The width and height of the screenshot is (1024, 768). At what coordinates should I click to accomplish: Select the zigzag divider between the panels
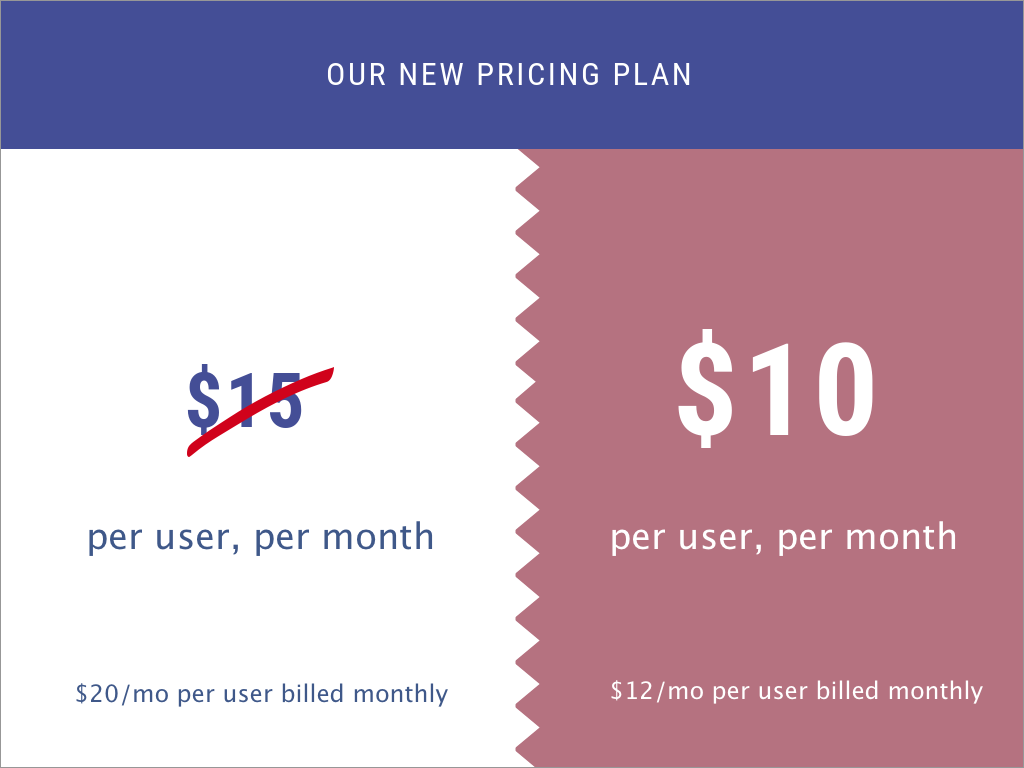pyautogui.click(x=526, y=458)
